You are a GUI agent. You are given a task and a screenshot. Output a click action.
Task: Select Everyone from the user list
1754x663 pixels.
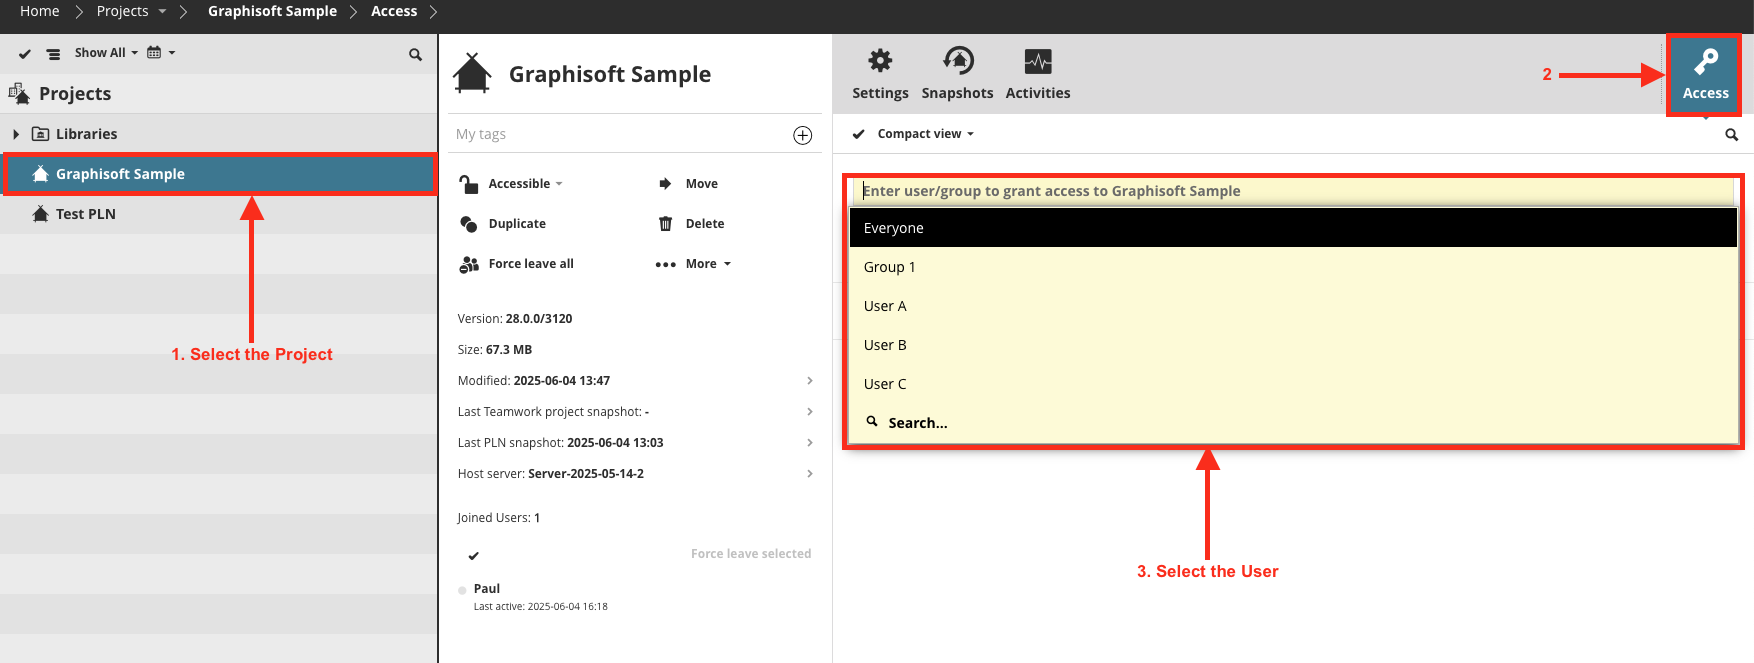coord(1293,228)
